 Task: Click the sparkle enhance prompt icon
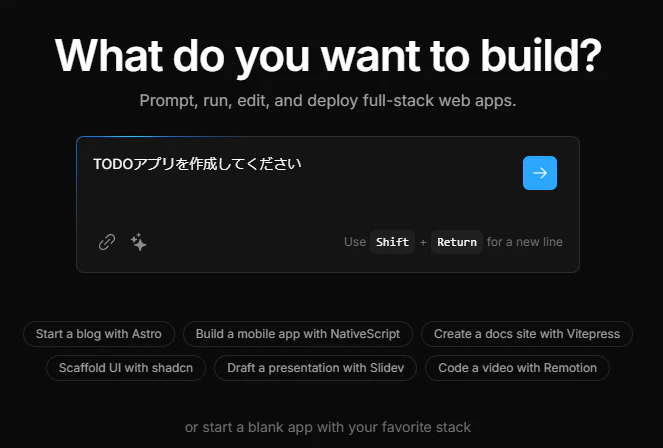click(x=138, y=242)
